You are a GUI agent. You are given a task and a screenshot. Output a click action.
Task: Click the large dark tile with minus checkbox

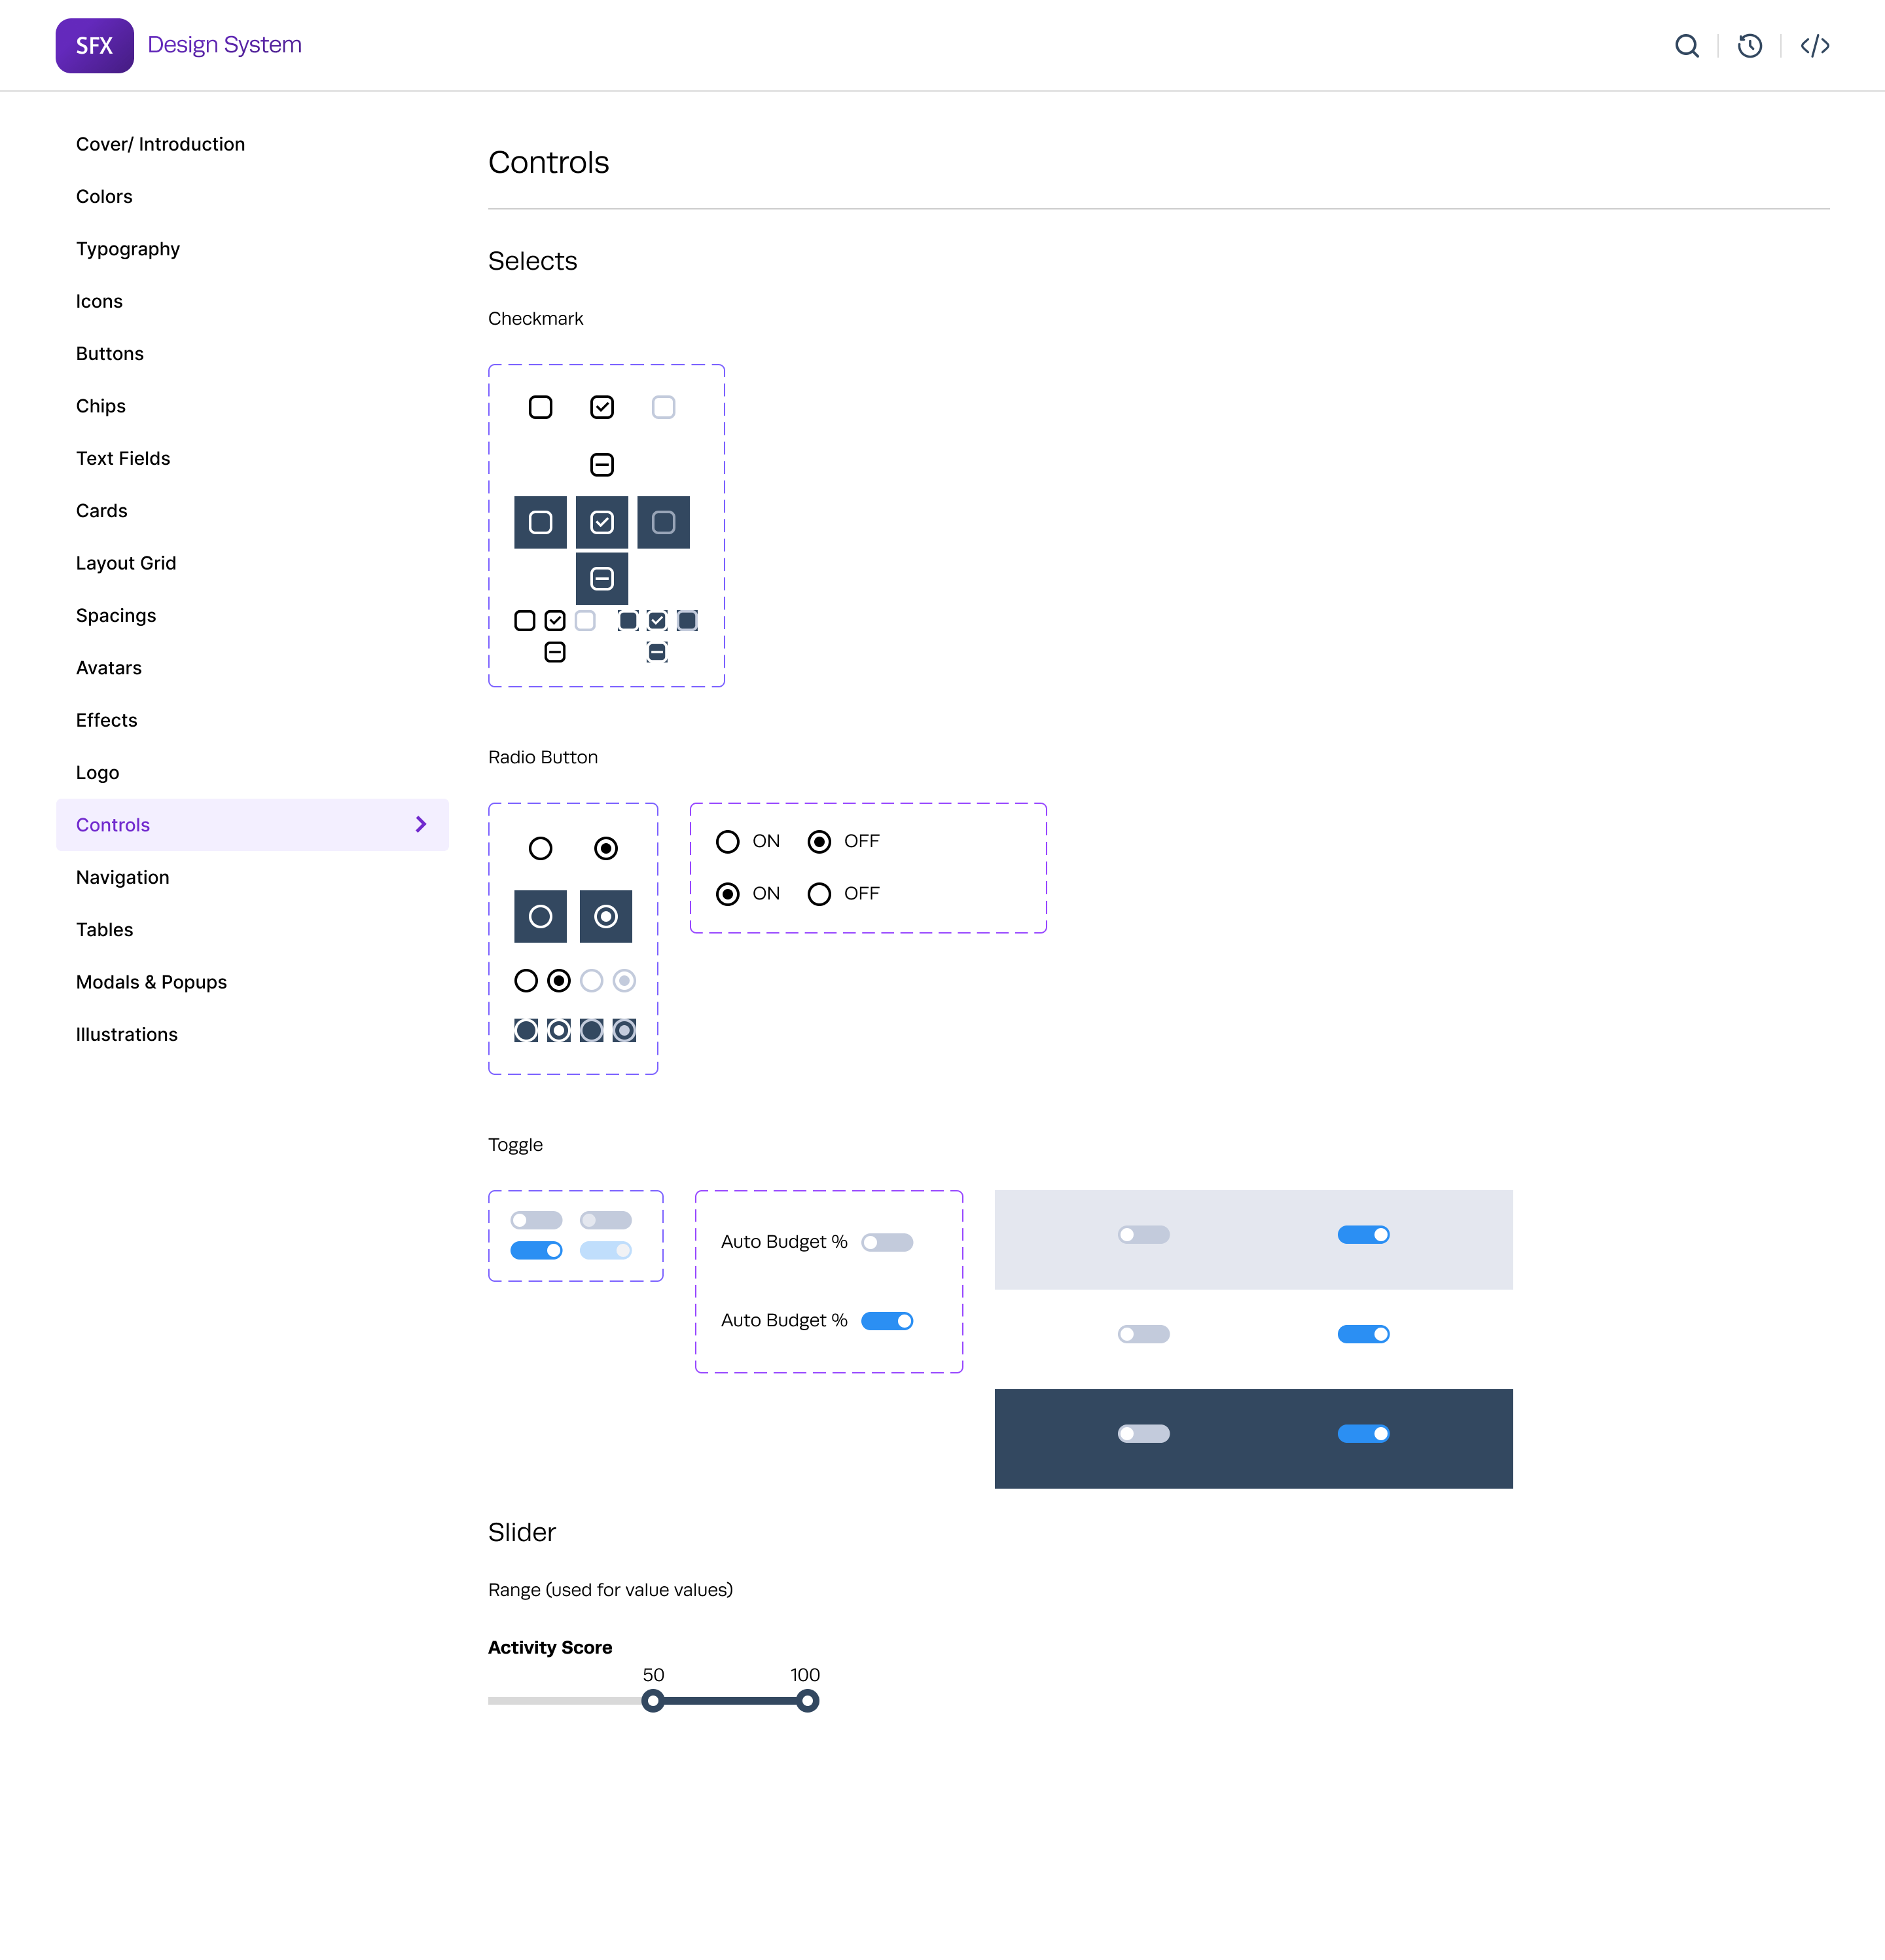602,579
